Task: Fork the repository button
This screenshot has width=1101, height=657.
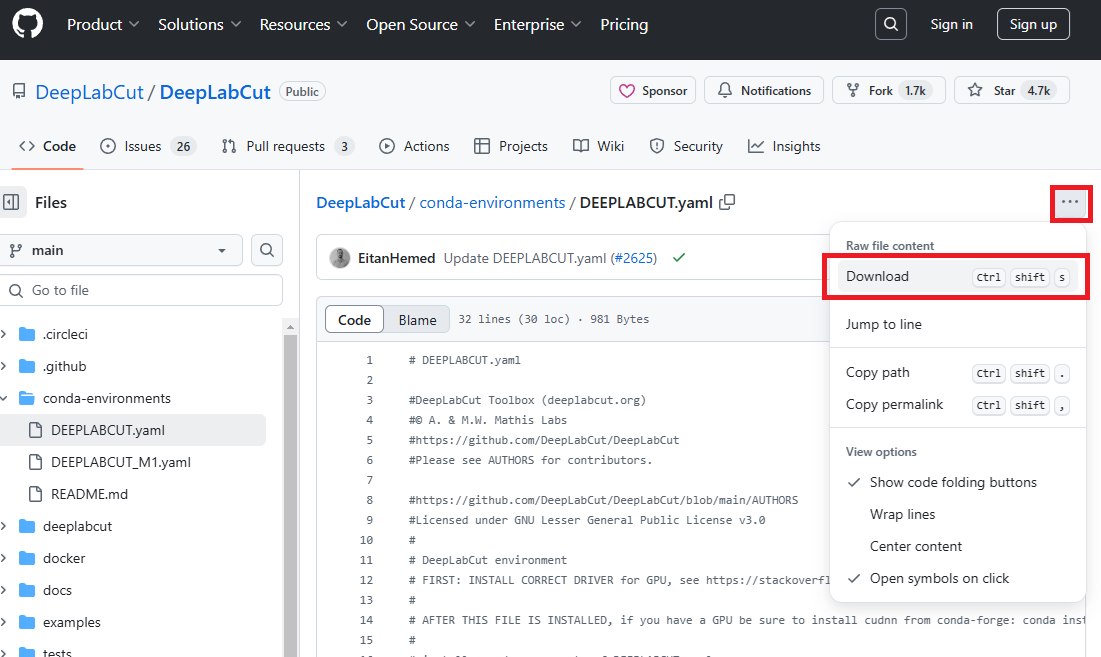Action: click(888, 91)
